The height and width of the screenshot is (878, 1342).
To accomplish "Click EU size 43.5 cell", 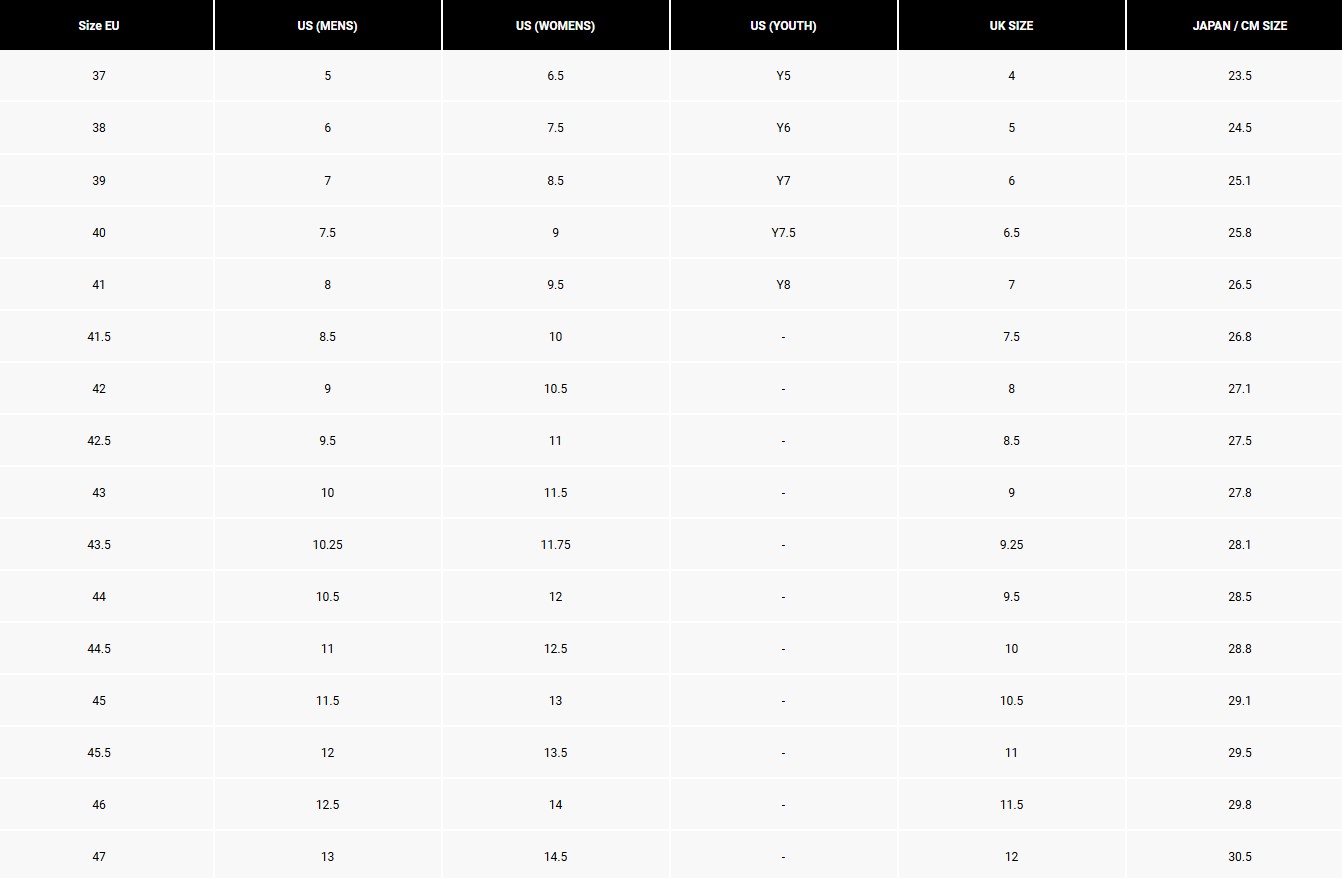I will click(99, 545).
